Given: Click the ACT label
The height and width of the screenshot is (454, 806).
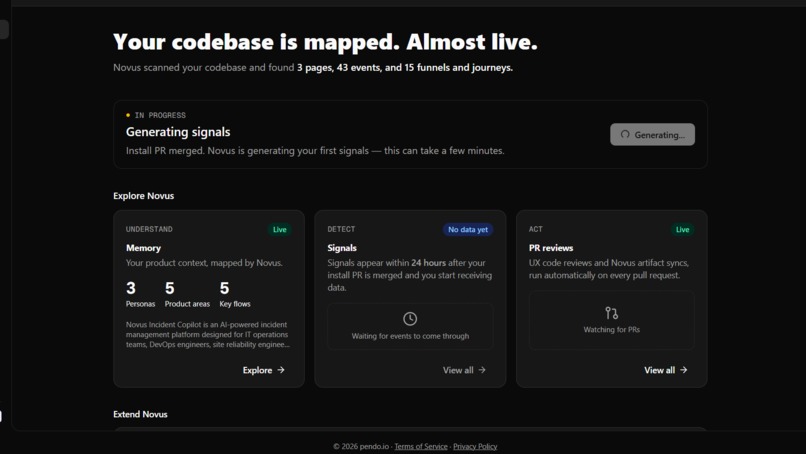Looking at the screenshot, I should pyautogui.click(x=536, y=229).
